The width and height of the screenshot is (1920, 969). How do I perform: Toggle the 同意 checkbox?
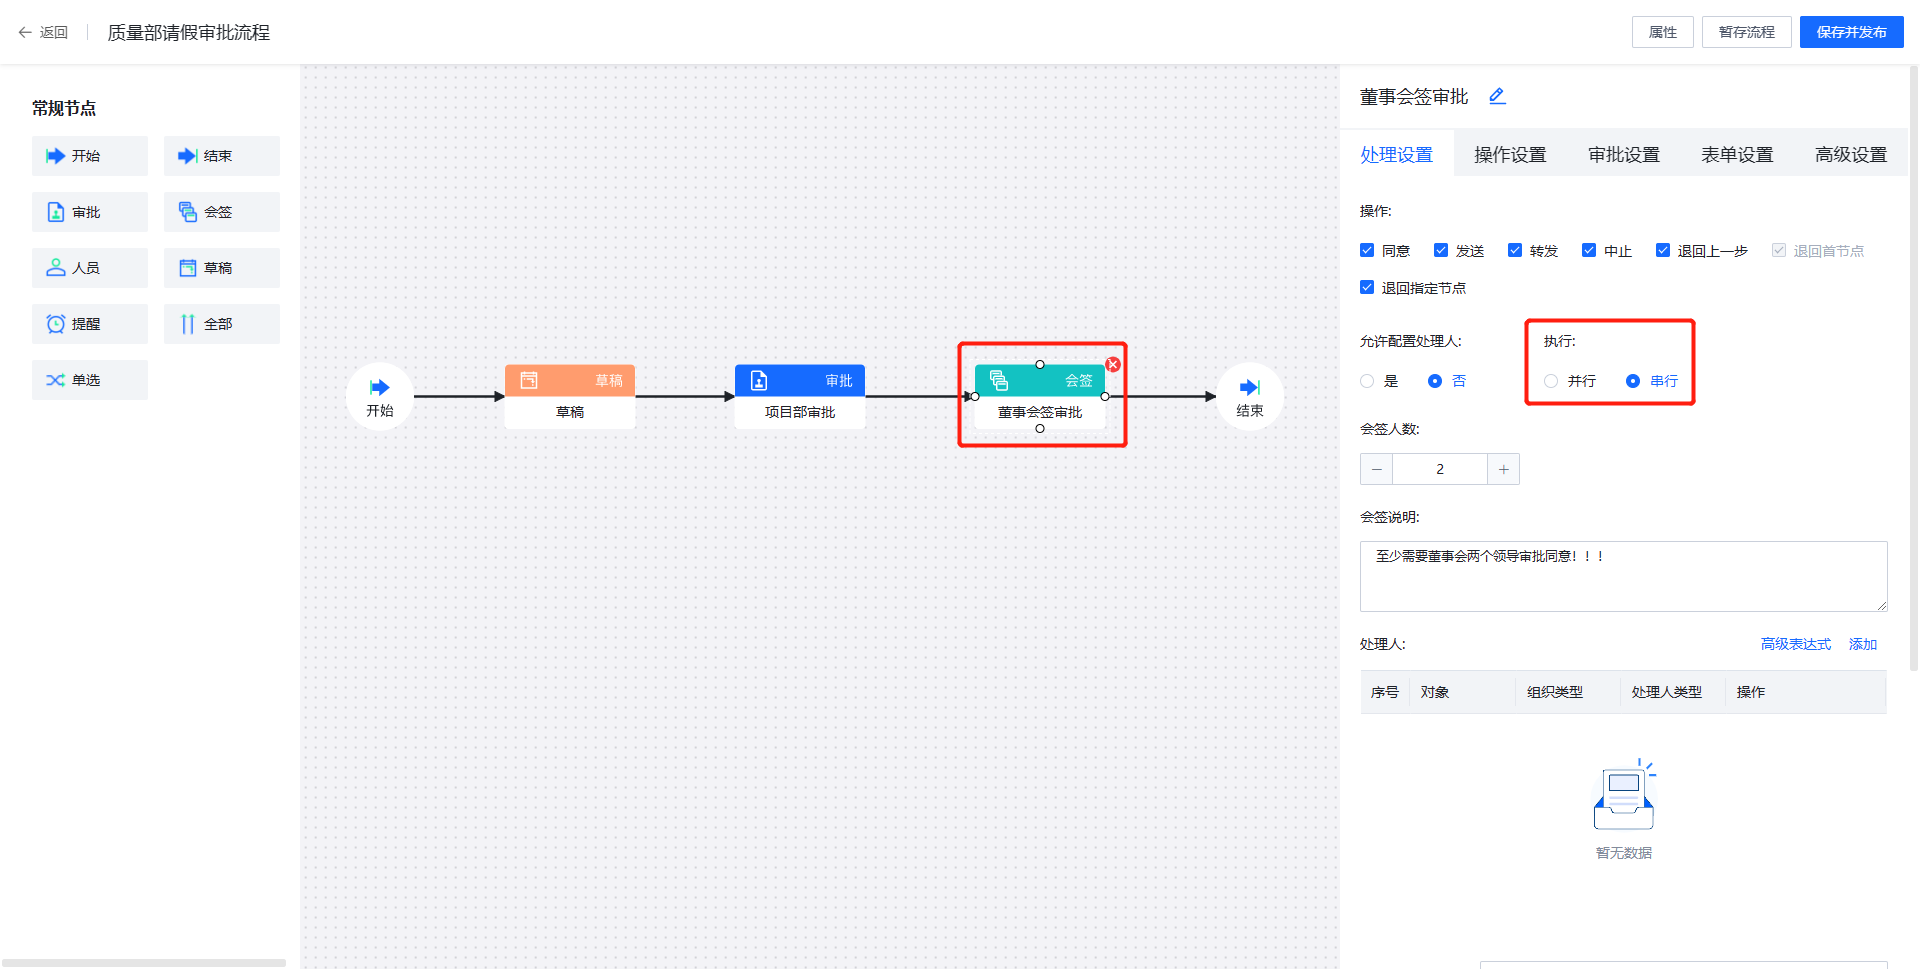pos(1367,250)
